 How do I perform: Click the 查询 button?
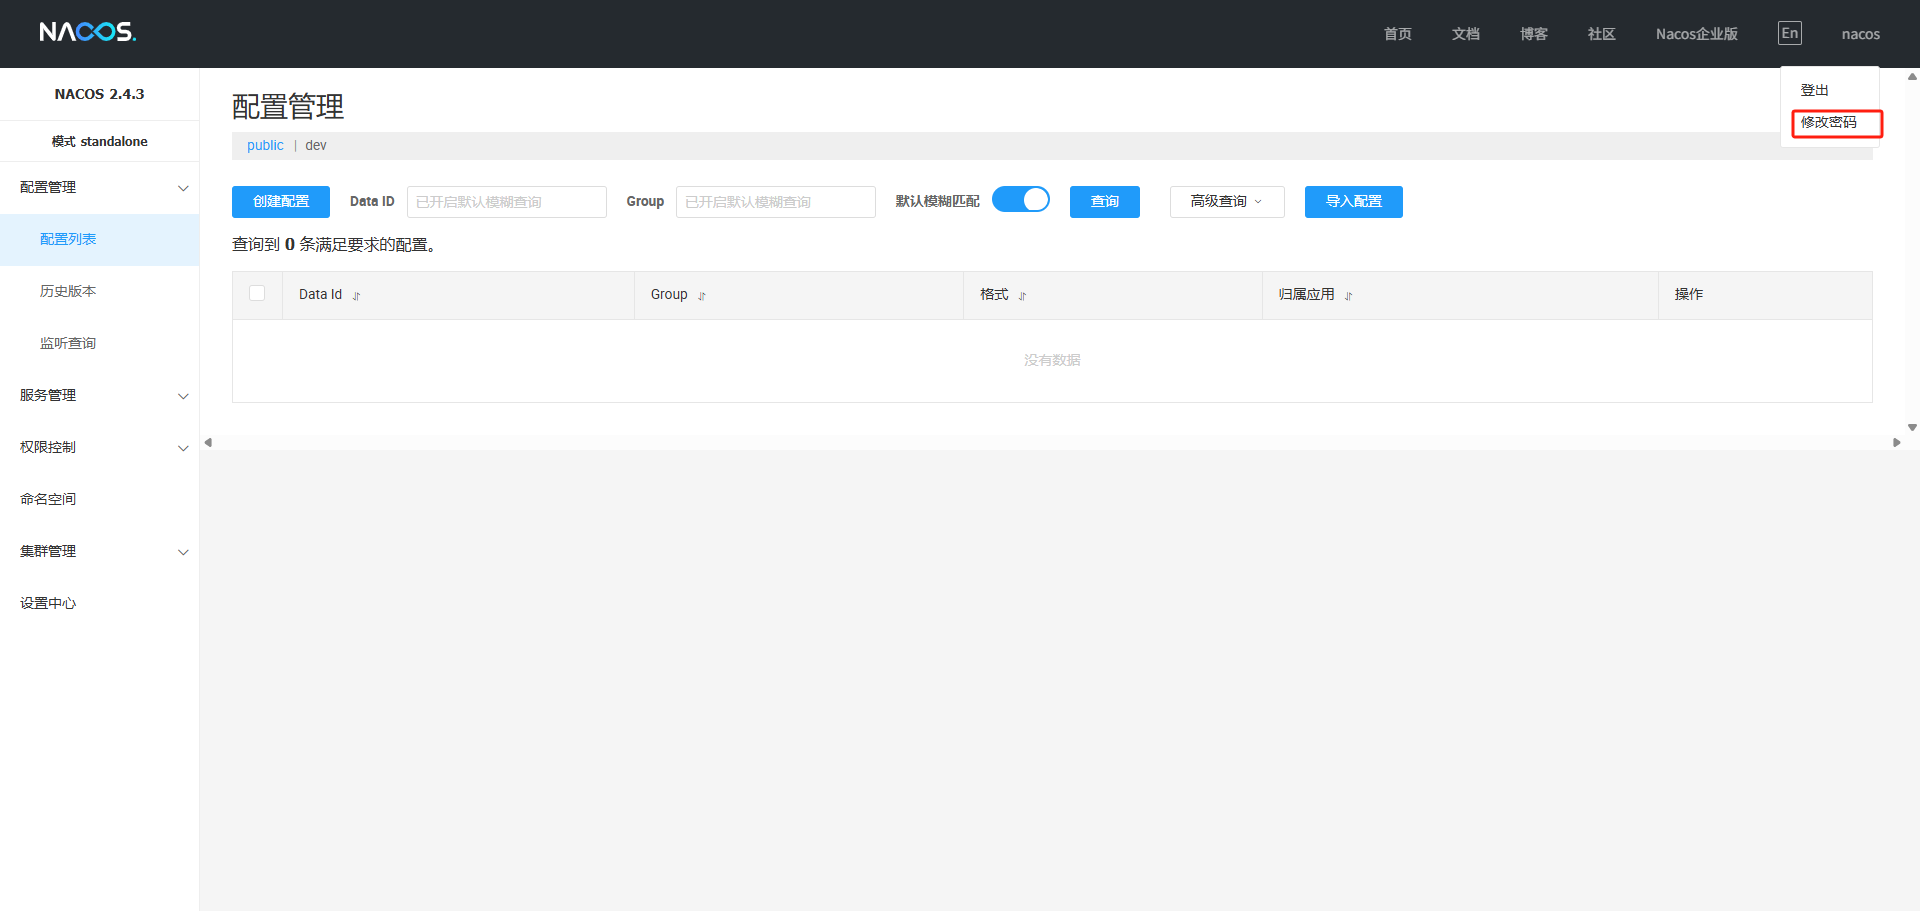click(x=1105, y=202)
